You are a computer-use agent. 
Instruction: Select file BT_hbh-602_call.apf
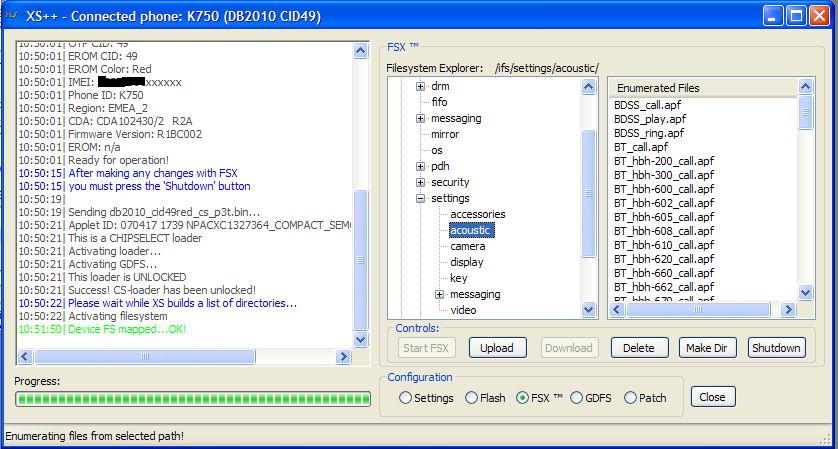664,203
